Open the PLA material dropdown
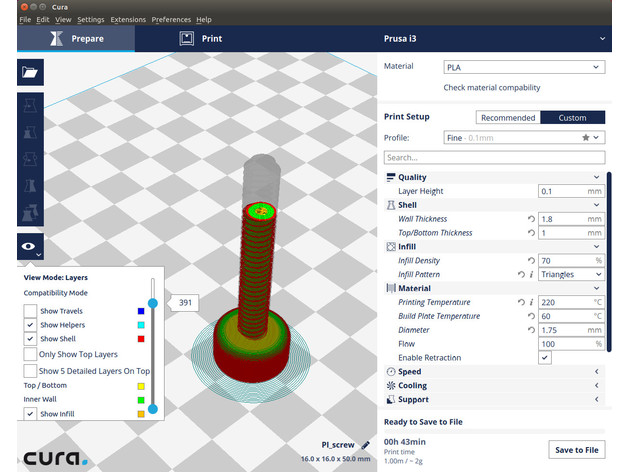 [524, 67]
